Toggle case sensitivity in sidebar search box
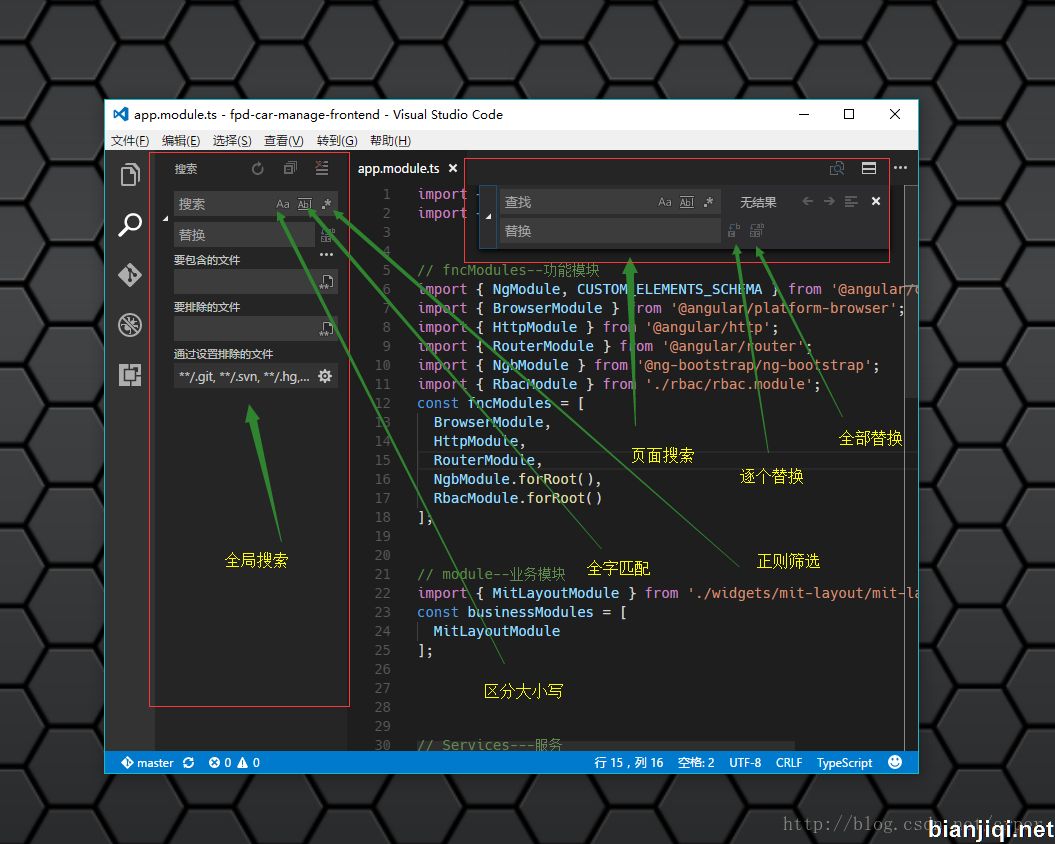Viewport: 1055px width, 844px height. click(x=283, y=204)
